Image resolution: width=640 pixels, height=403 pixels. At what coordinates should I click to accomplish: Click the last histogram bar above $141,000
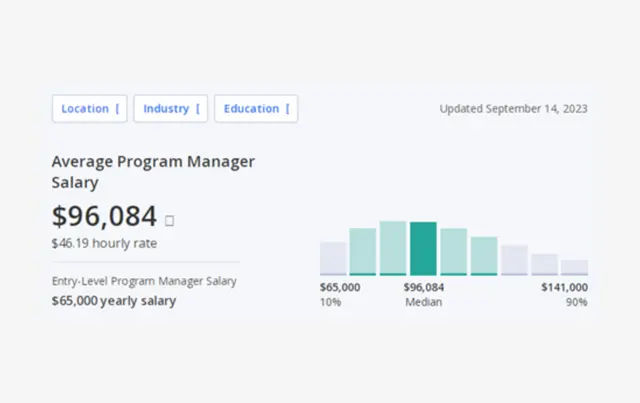[574, 267]
